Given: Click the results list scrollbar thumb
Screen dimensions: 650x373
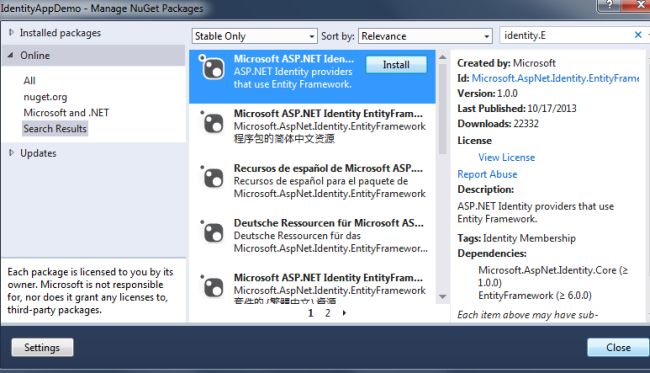Looking at the screenshot, I should point(443,109).
